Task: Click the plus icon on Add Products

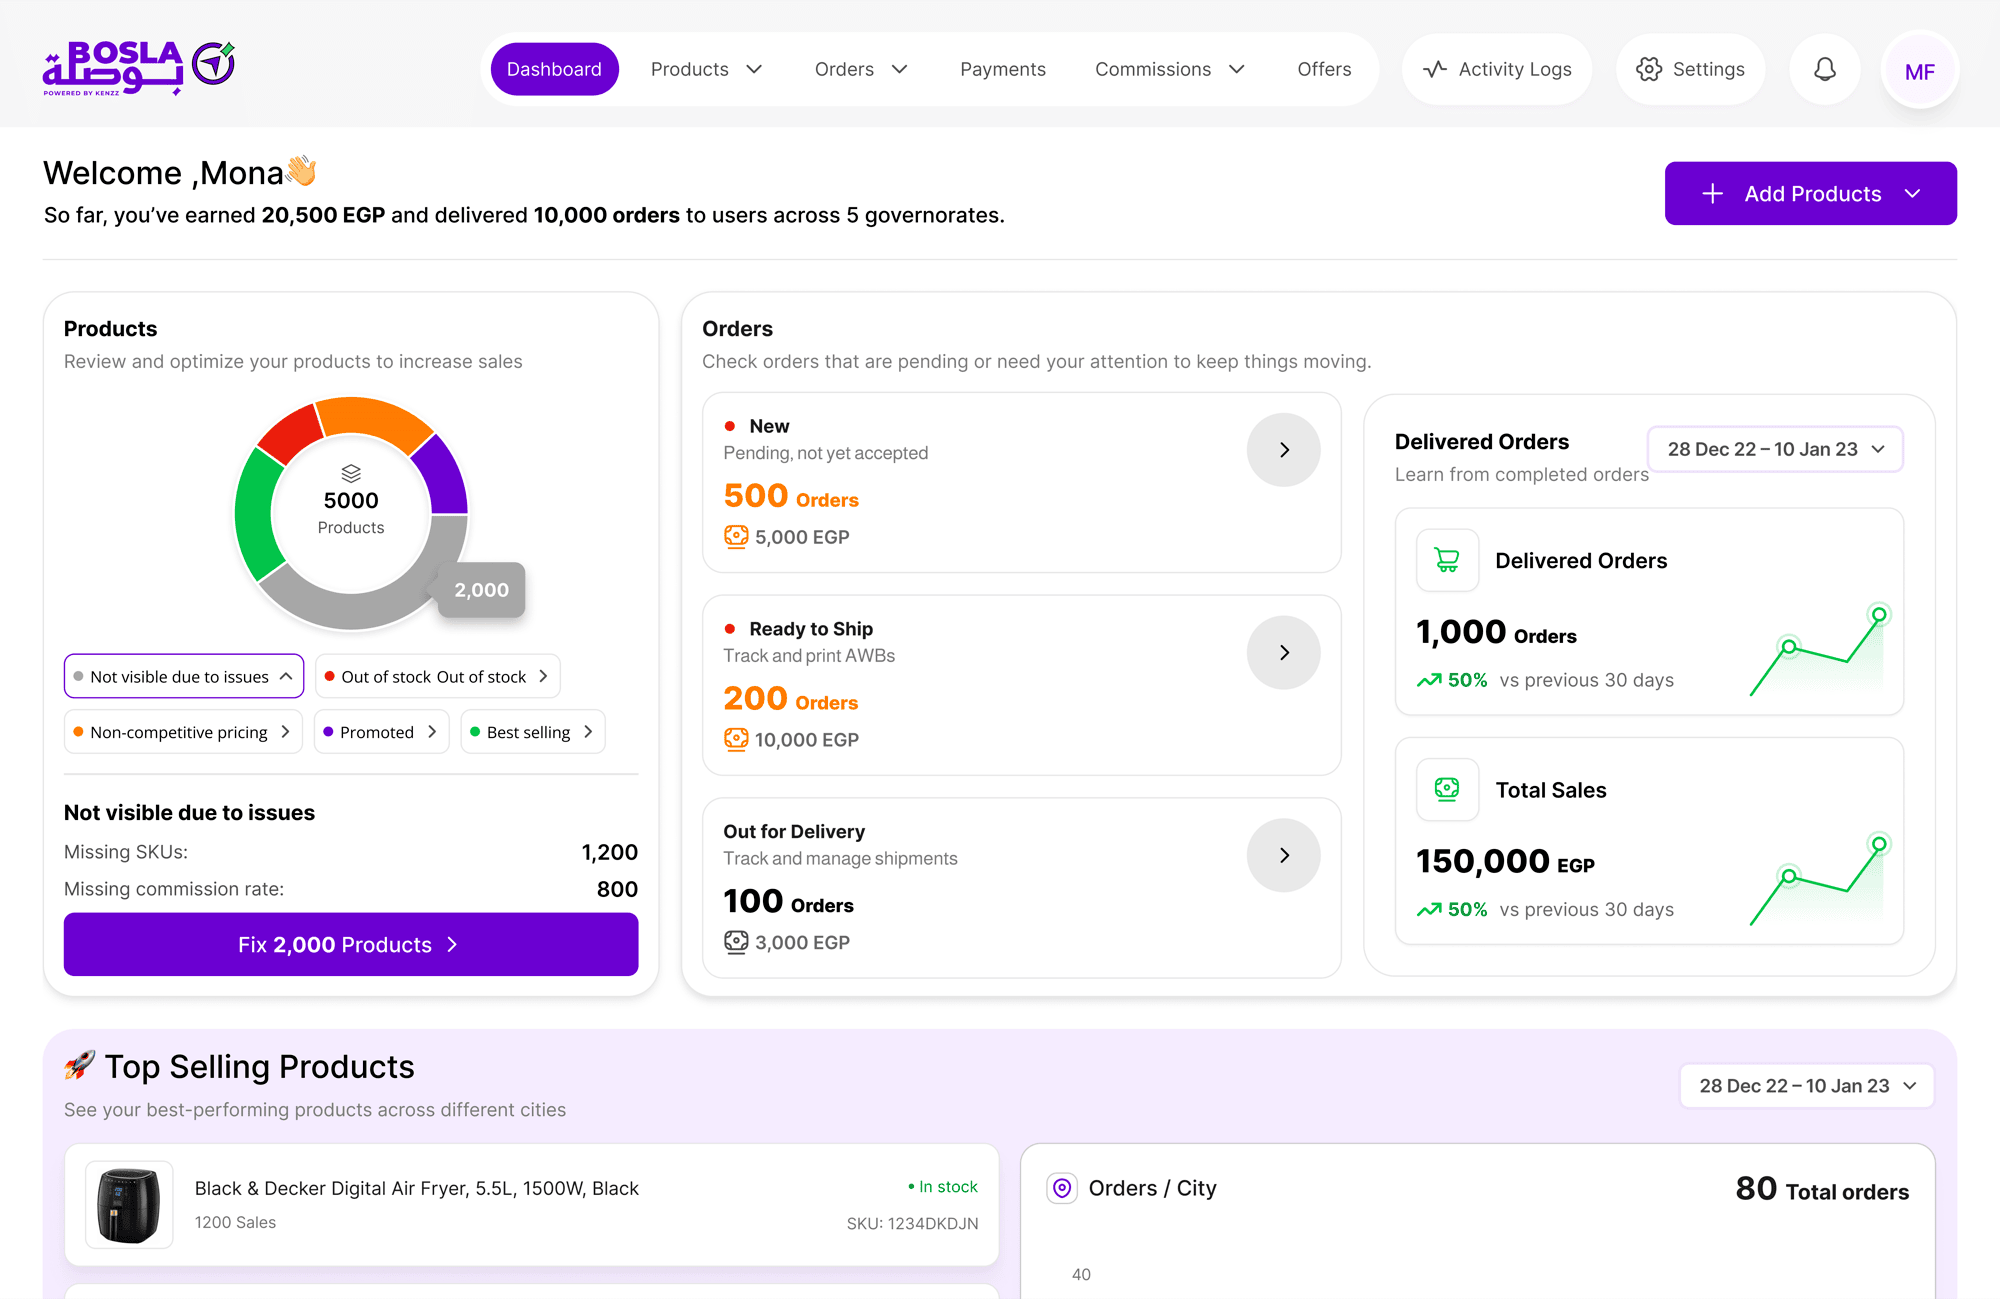Action: point(1713,194)
